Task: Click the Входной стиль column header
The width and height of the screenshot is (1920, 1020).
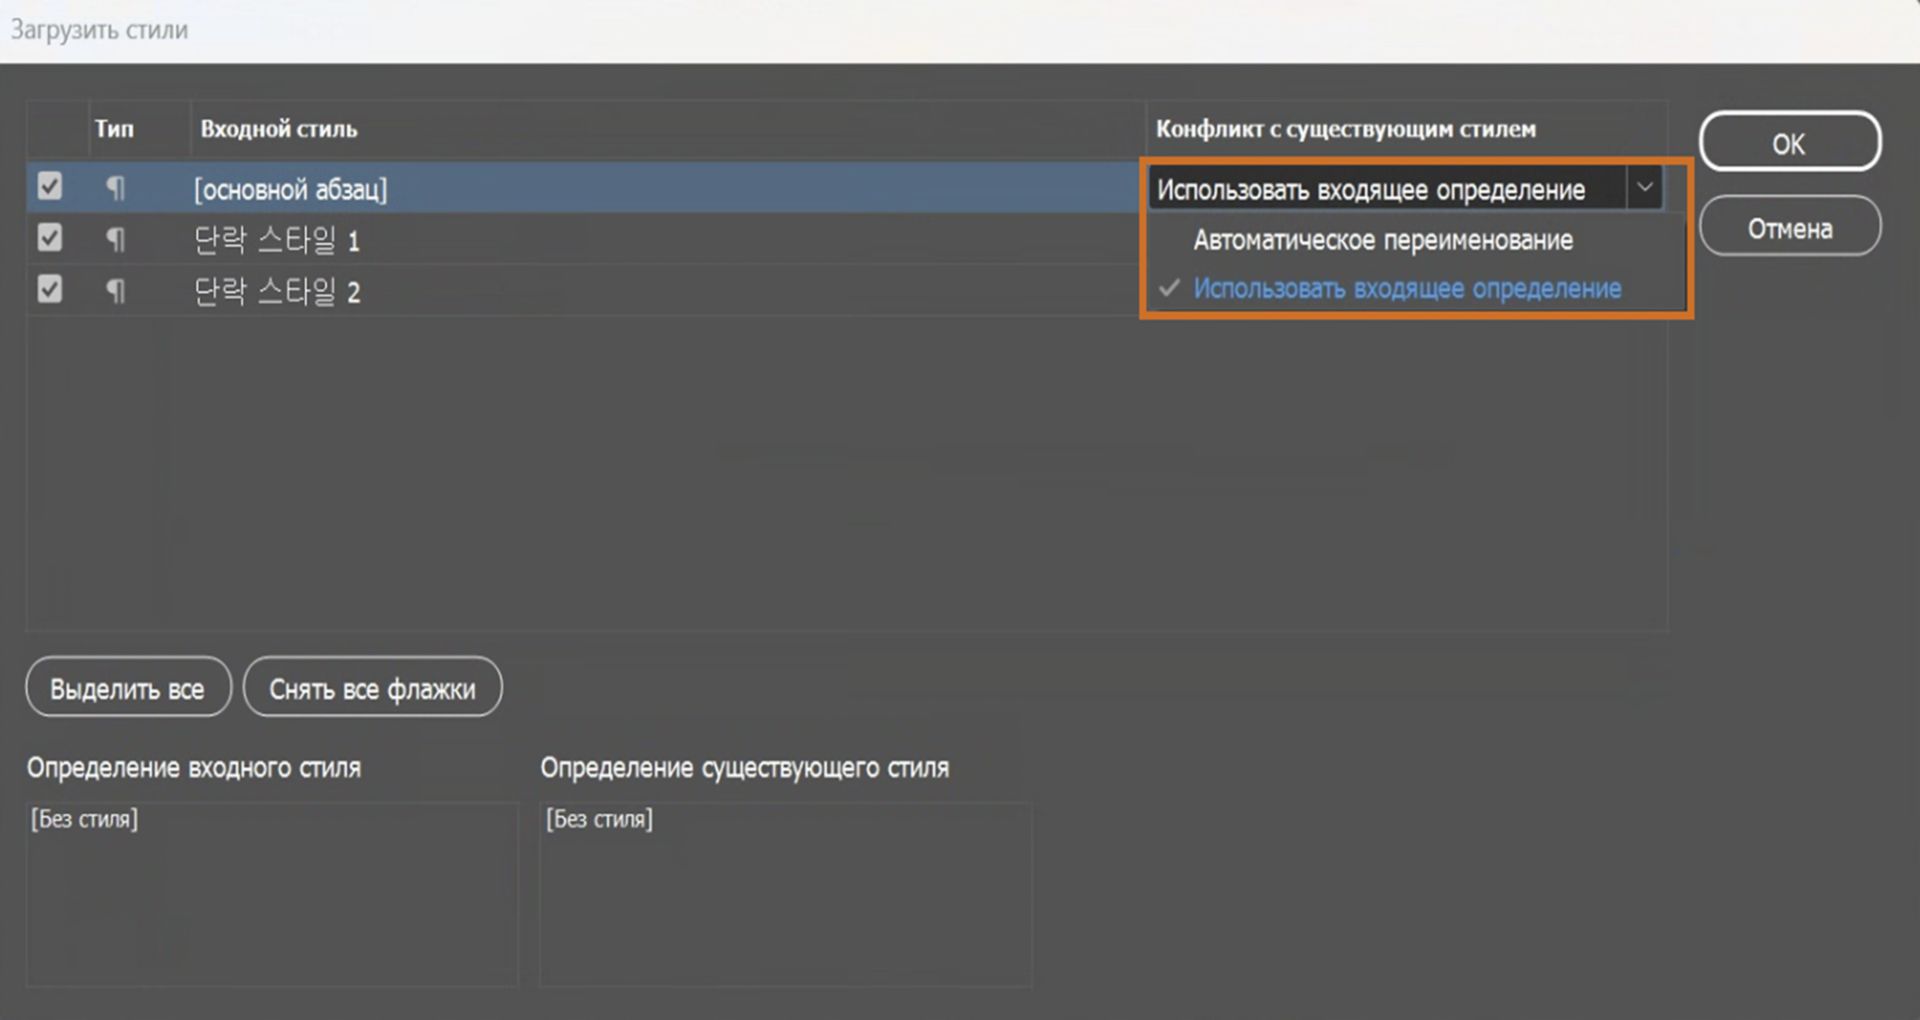Action: [279, 129]
